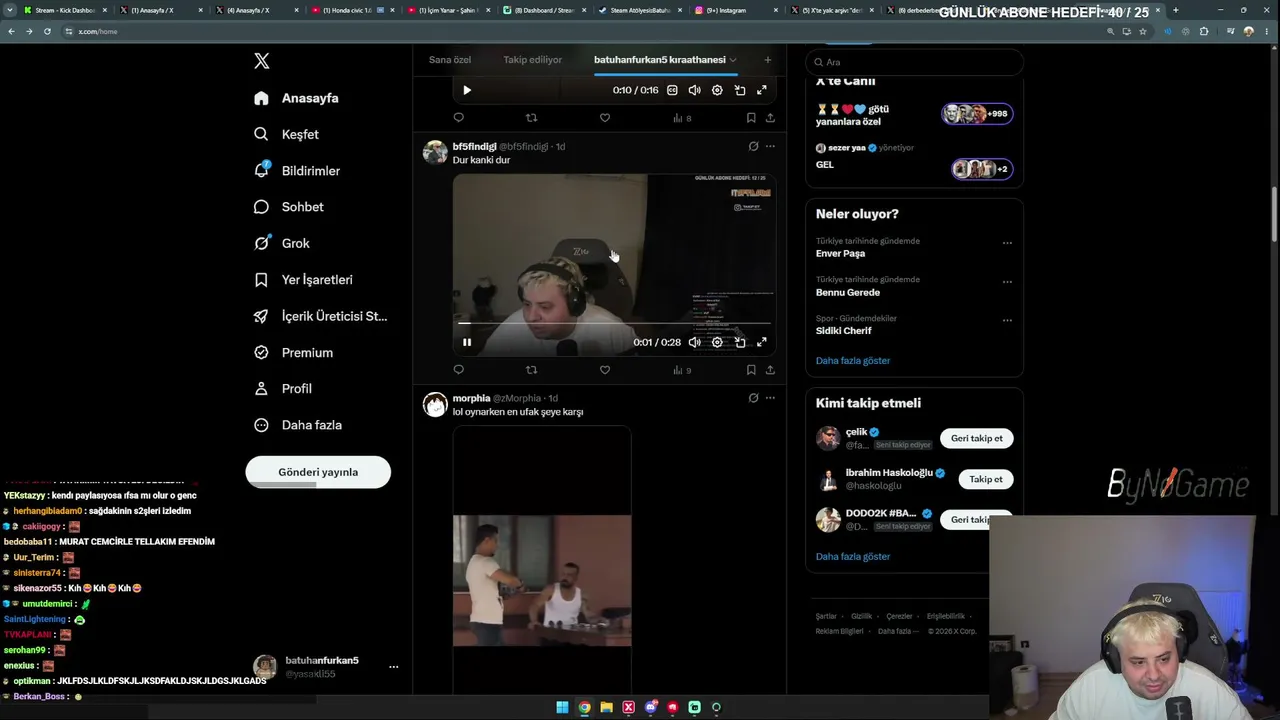This screenshot has height=720, width=1280.
Task: Reply to the bf5findigi post
Action: tap(459, 370)
